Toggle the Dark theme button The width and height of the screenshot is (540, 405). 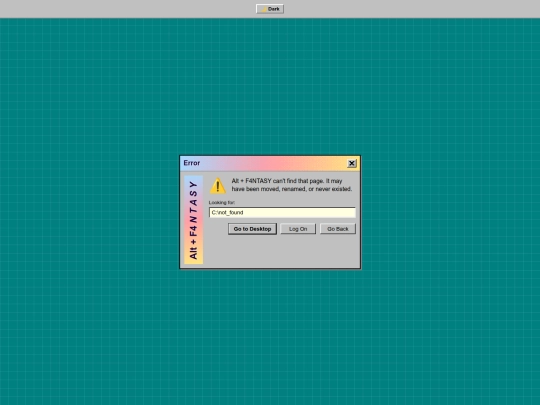tap(270, 9)
